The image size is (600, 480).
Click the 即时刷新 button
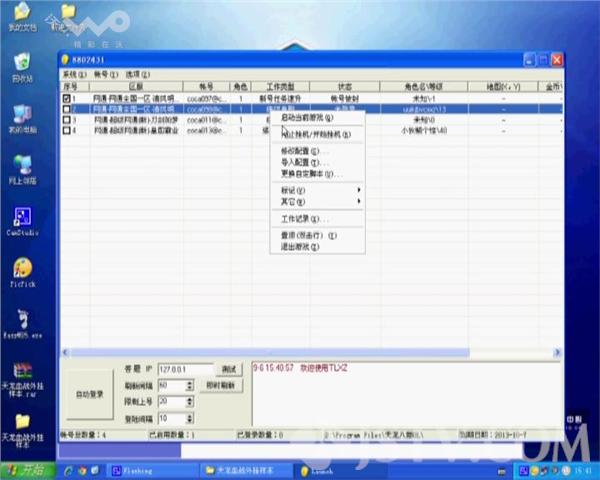220,385
